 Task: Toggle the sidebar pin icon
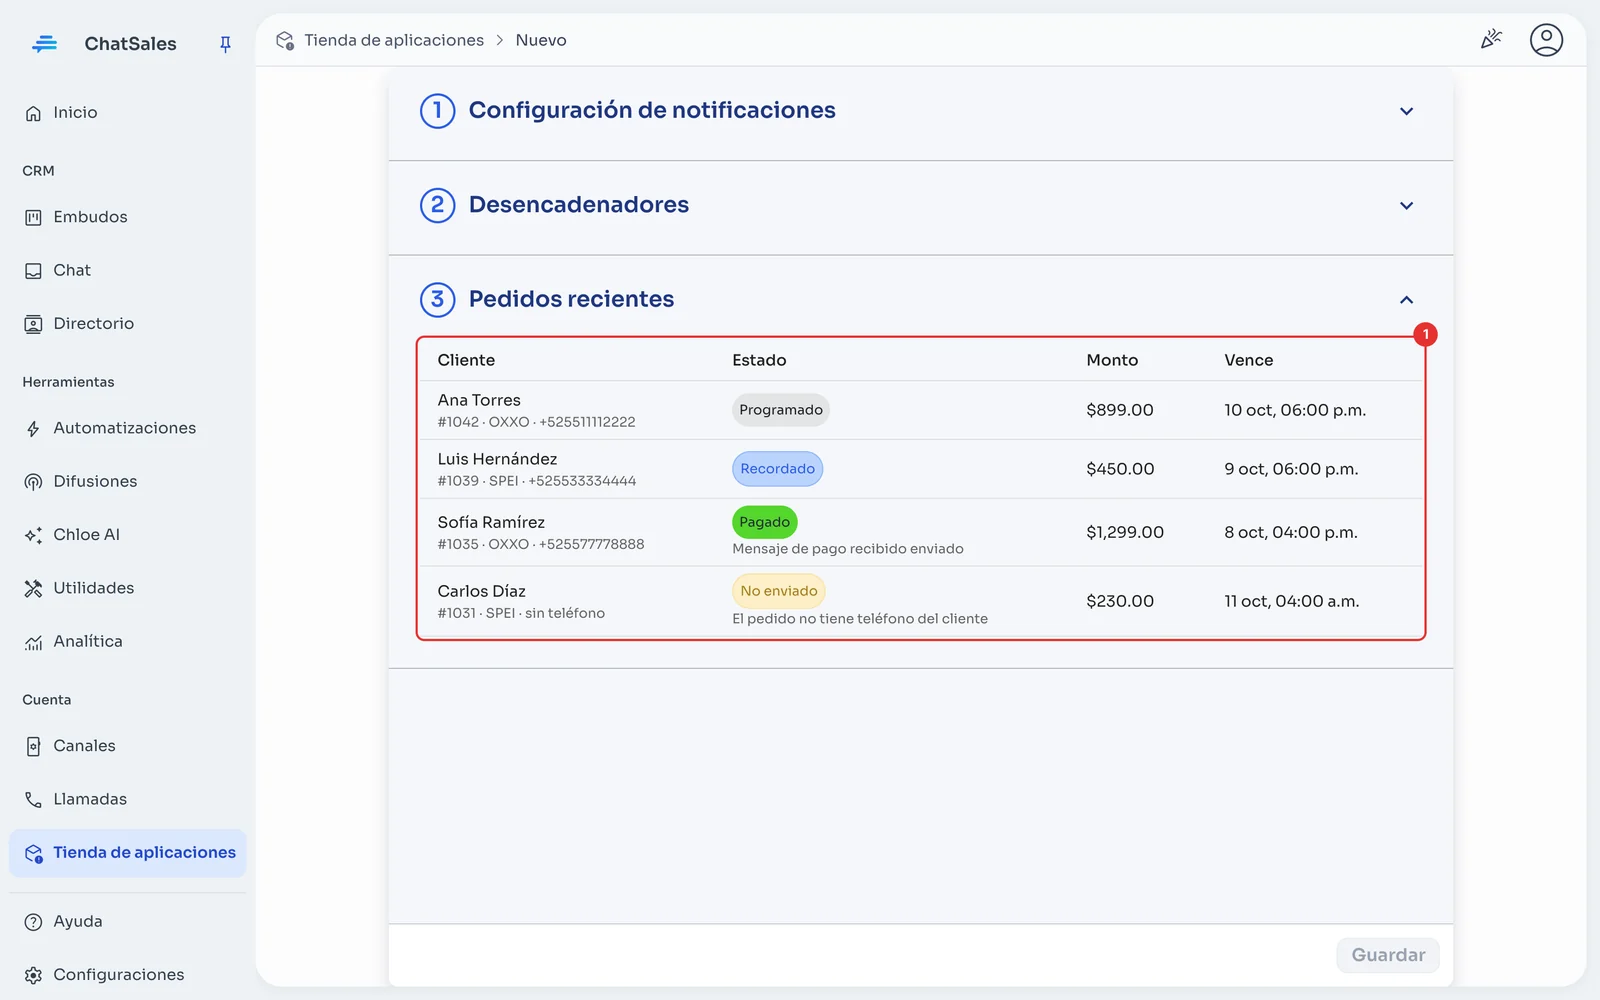[225, 44]
